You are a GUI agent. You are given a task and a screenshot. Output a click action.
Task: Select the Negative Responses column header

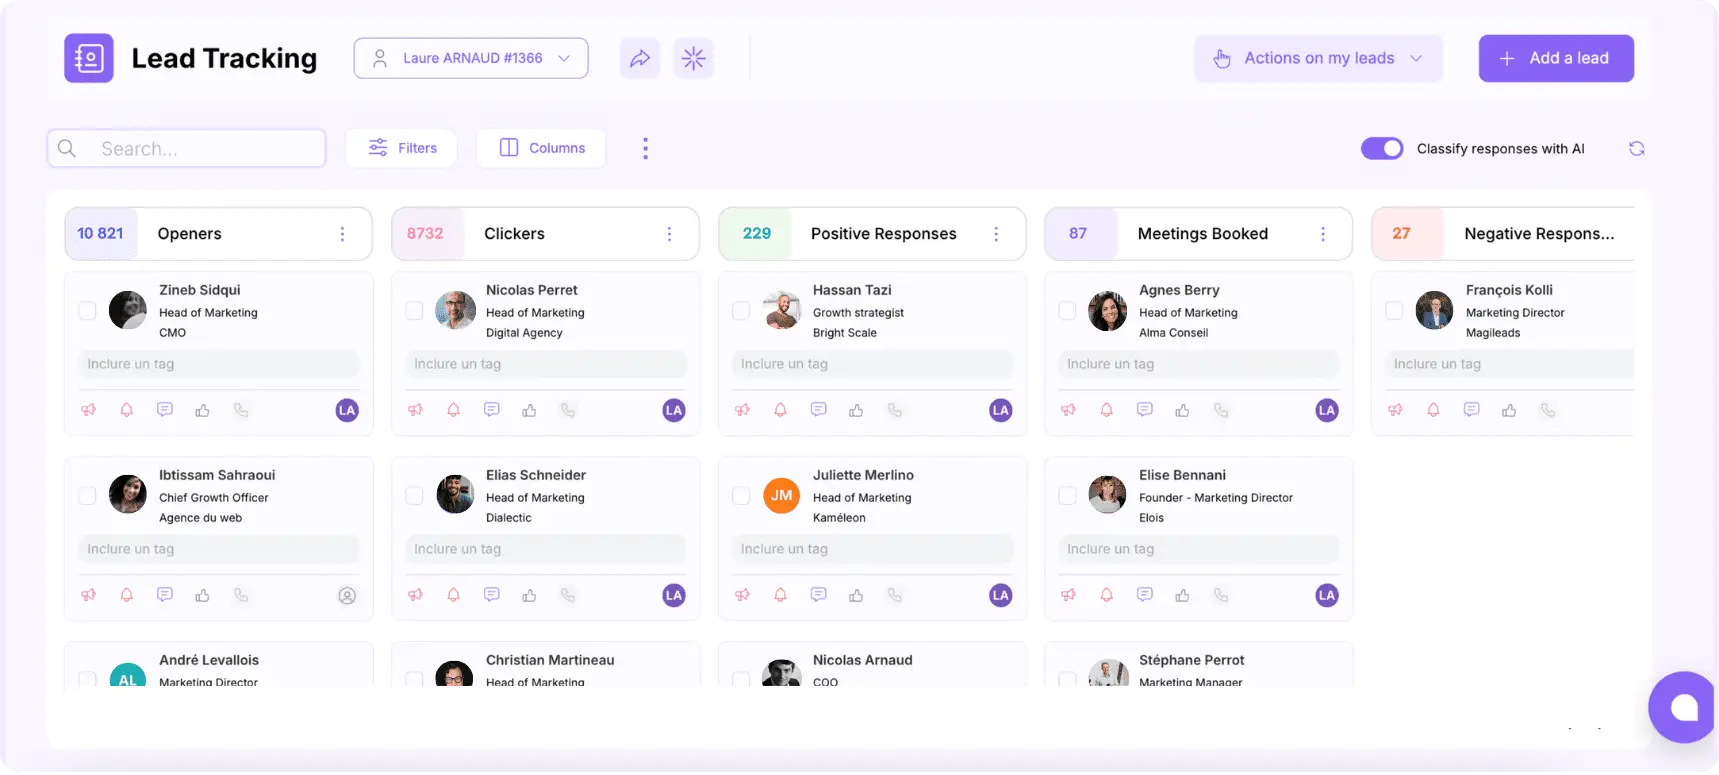click(1503, 234)
